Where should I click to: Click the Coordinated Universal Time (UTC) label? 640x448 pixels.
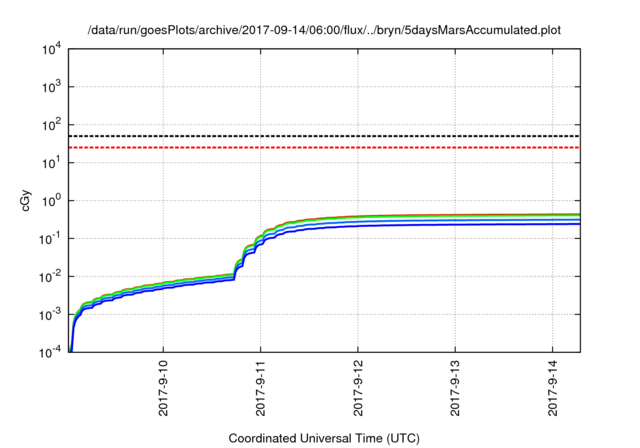pyautogui.click(x=324, y=439)
